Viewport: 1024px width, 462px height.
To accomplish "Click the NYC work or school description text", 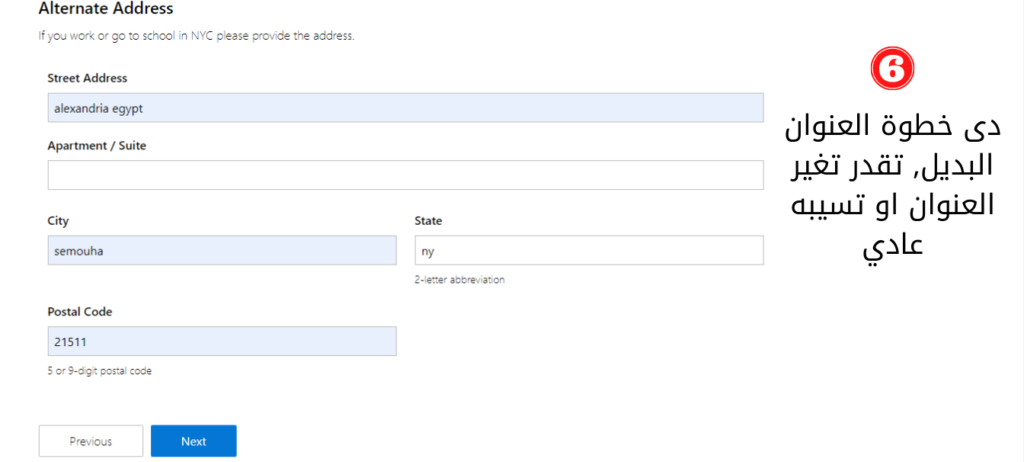I will (197, 36).
